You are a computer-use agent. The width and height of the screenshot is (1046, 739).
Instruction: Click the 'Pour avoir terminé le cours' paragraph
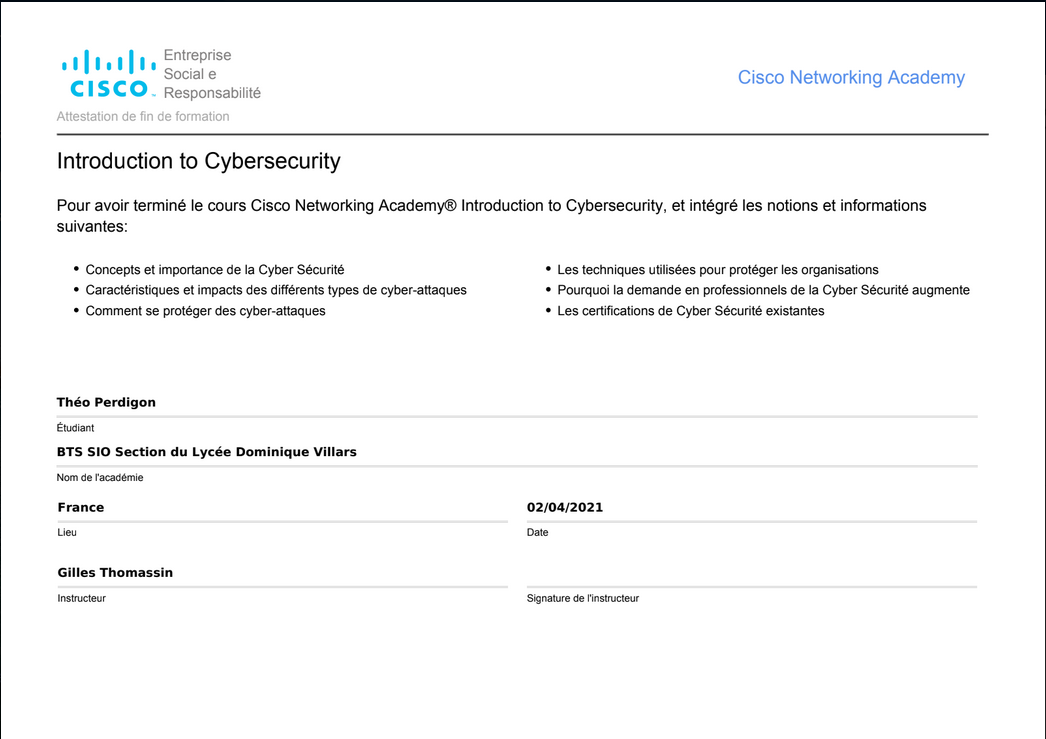492,215
